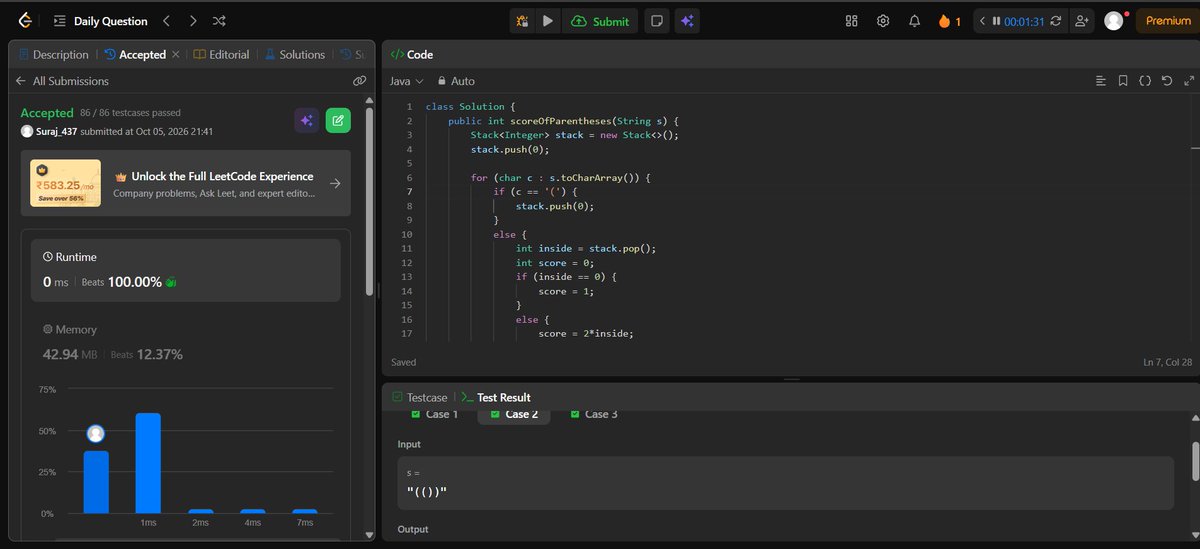The width and height of the screenshot is (1200, 549).
Task: Pick a random question shuffle icon
Action: (219, 21)
